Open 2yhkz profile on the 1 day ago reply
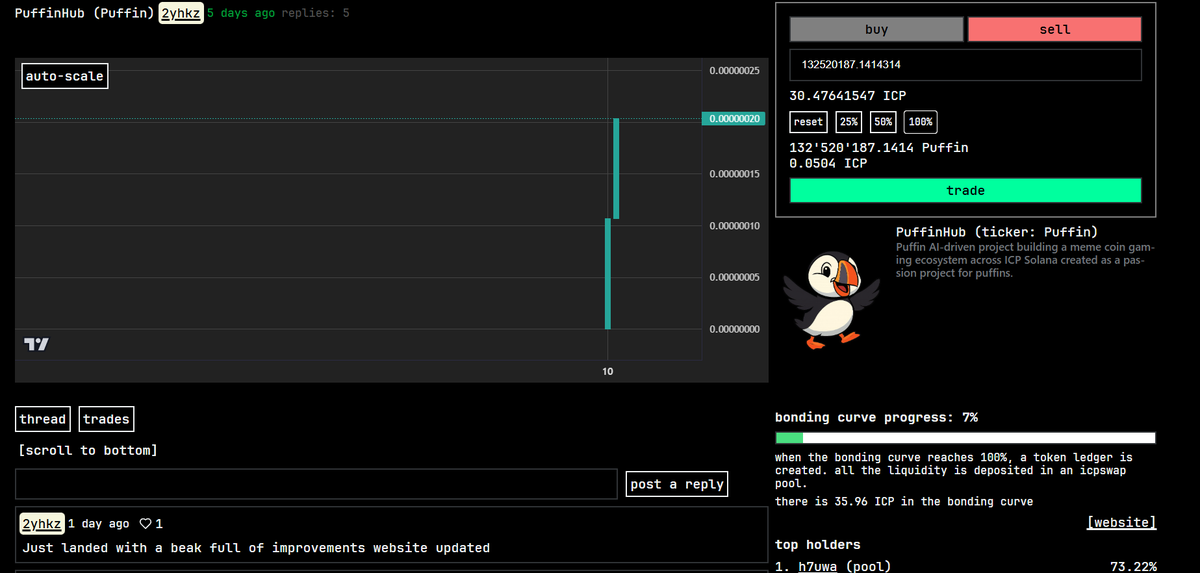The image size is (1200, 573). (42, 524)
